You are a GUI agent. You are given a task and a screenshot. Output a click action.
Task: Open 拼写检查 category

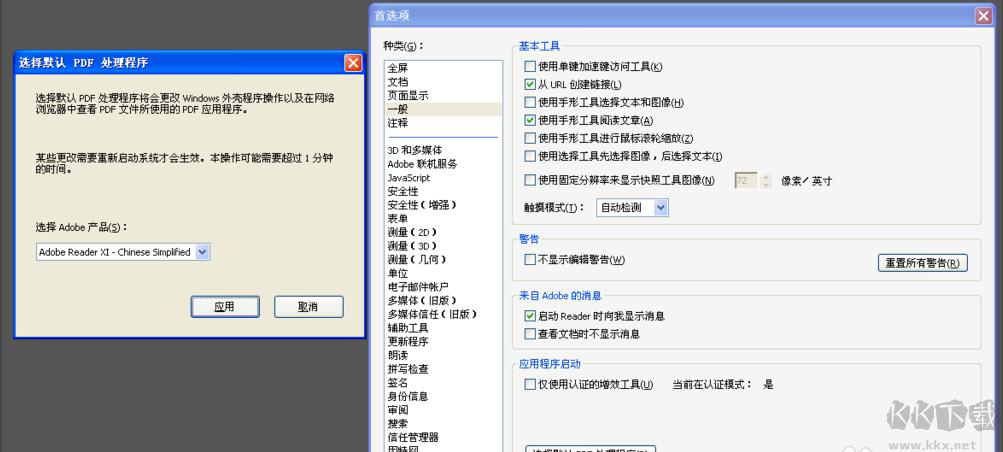[408, 369]
